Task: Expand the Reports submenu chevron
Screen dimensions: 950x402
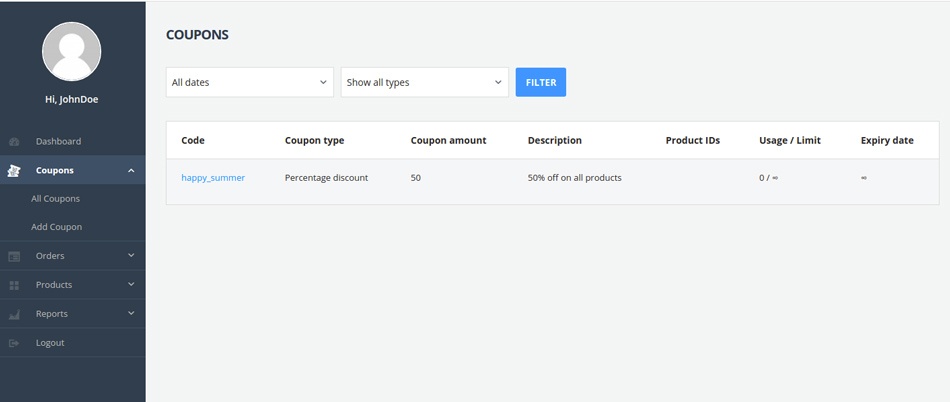Action: click(x=131, y=314)
